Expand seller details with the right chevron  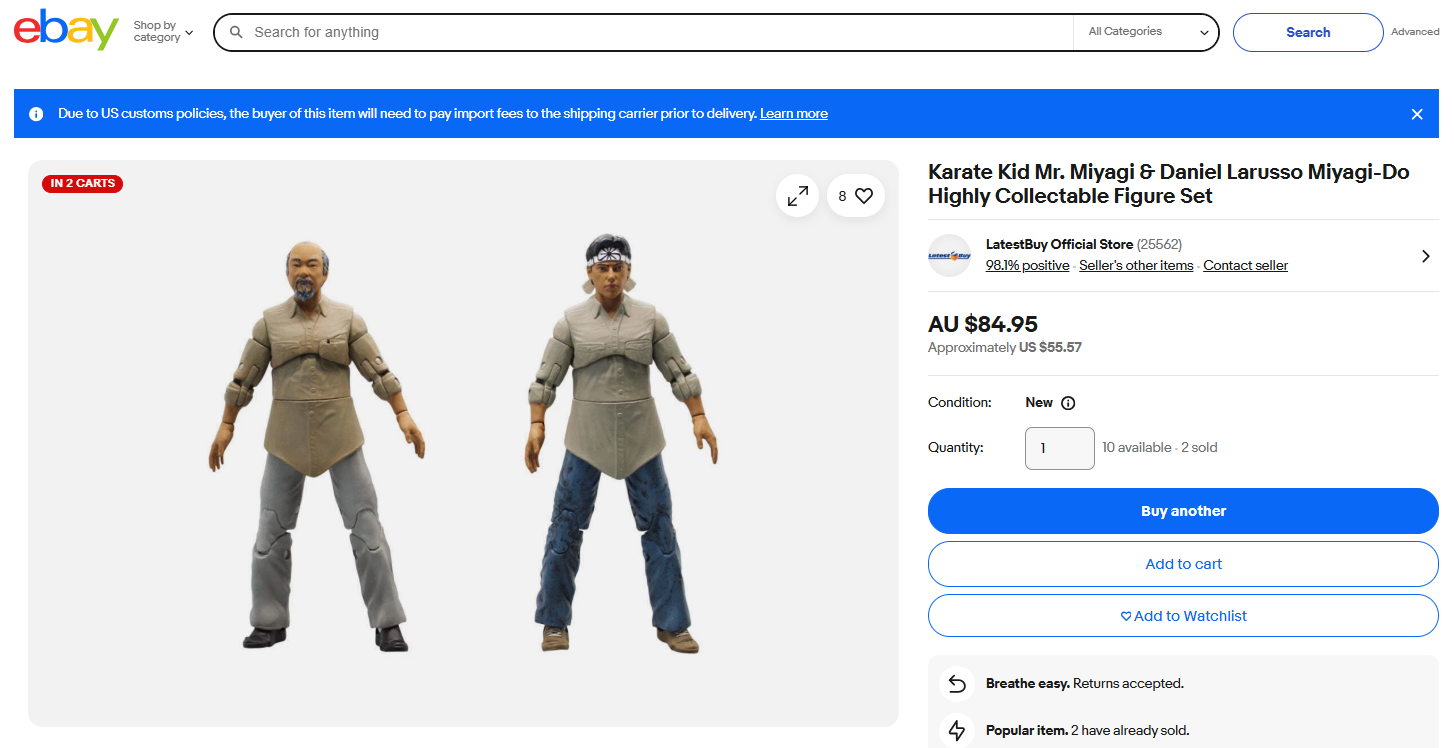(x=1425, y=256)
